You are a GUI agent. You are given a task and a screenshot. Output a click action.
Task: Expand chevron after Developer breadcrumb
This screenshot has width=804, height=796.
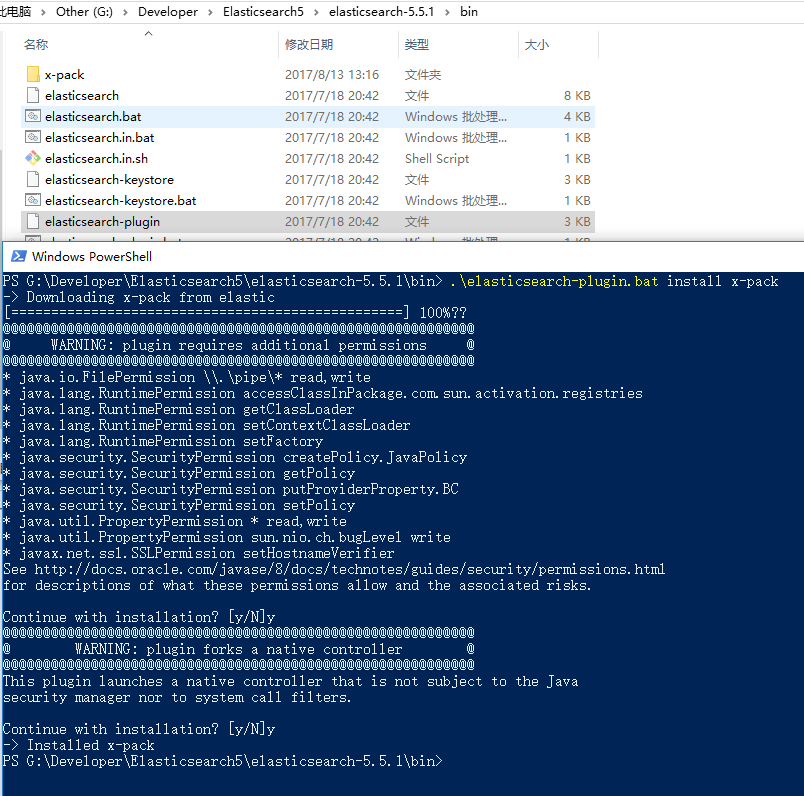[210, 12]
